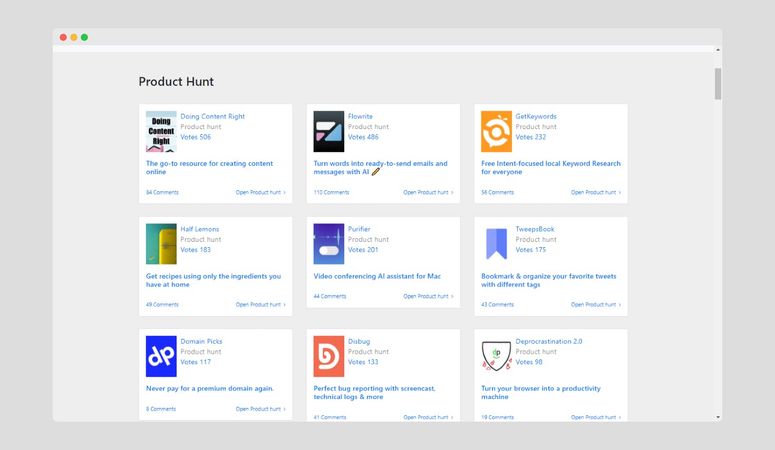Click the Domain Picks dp logo icon

click(x=161, y=357)
